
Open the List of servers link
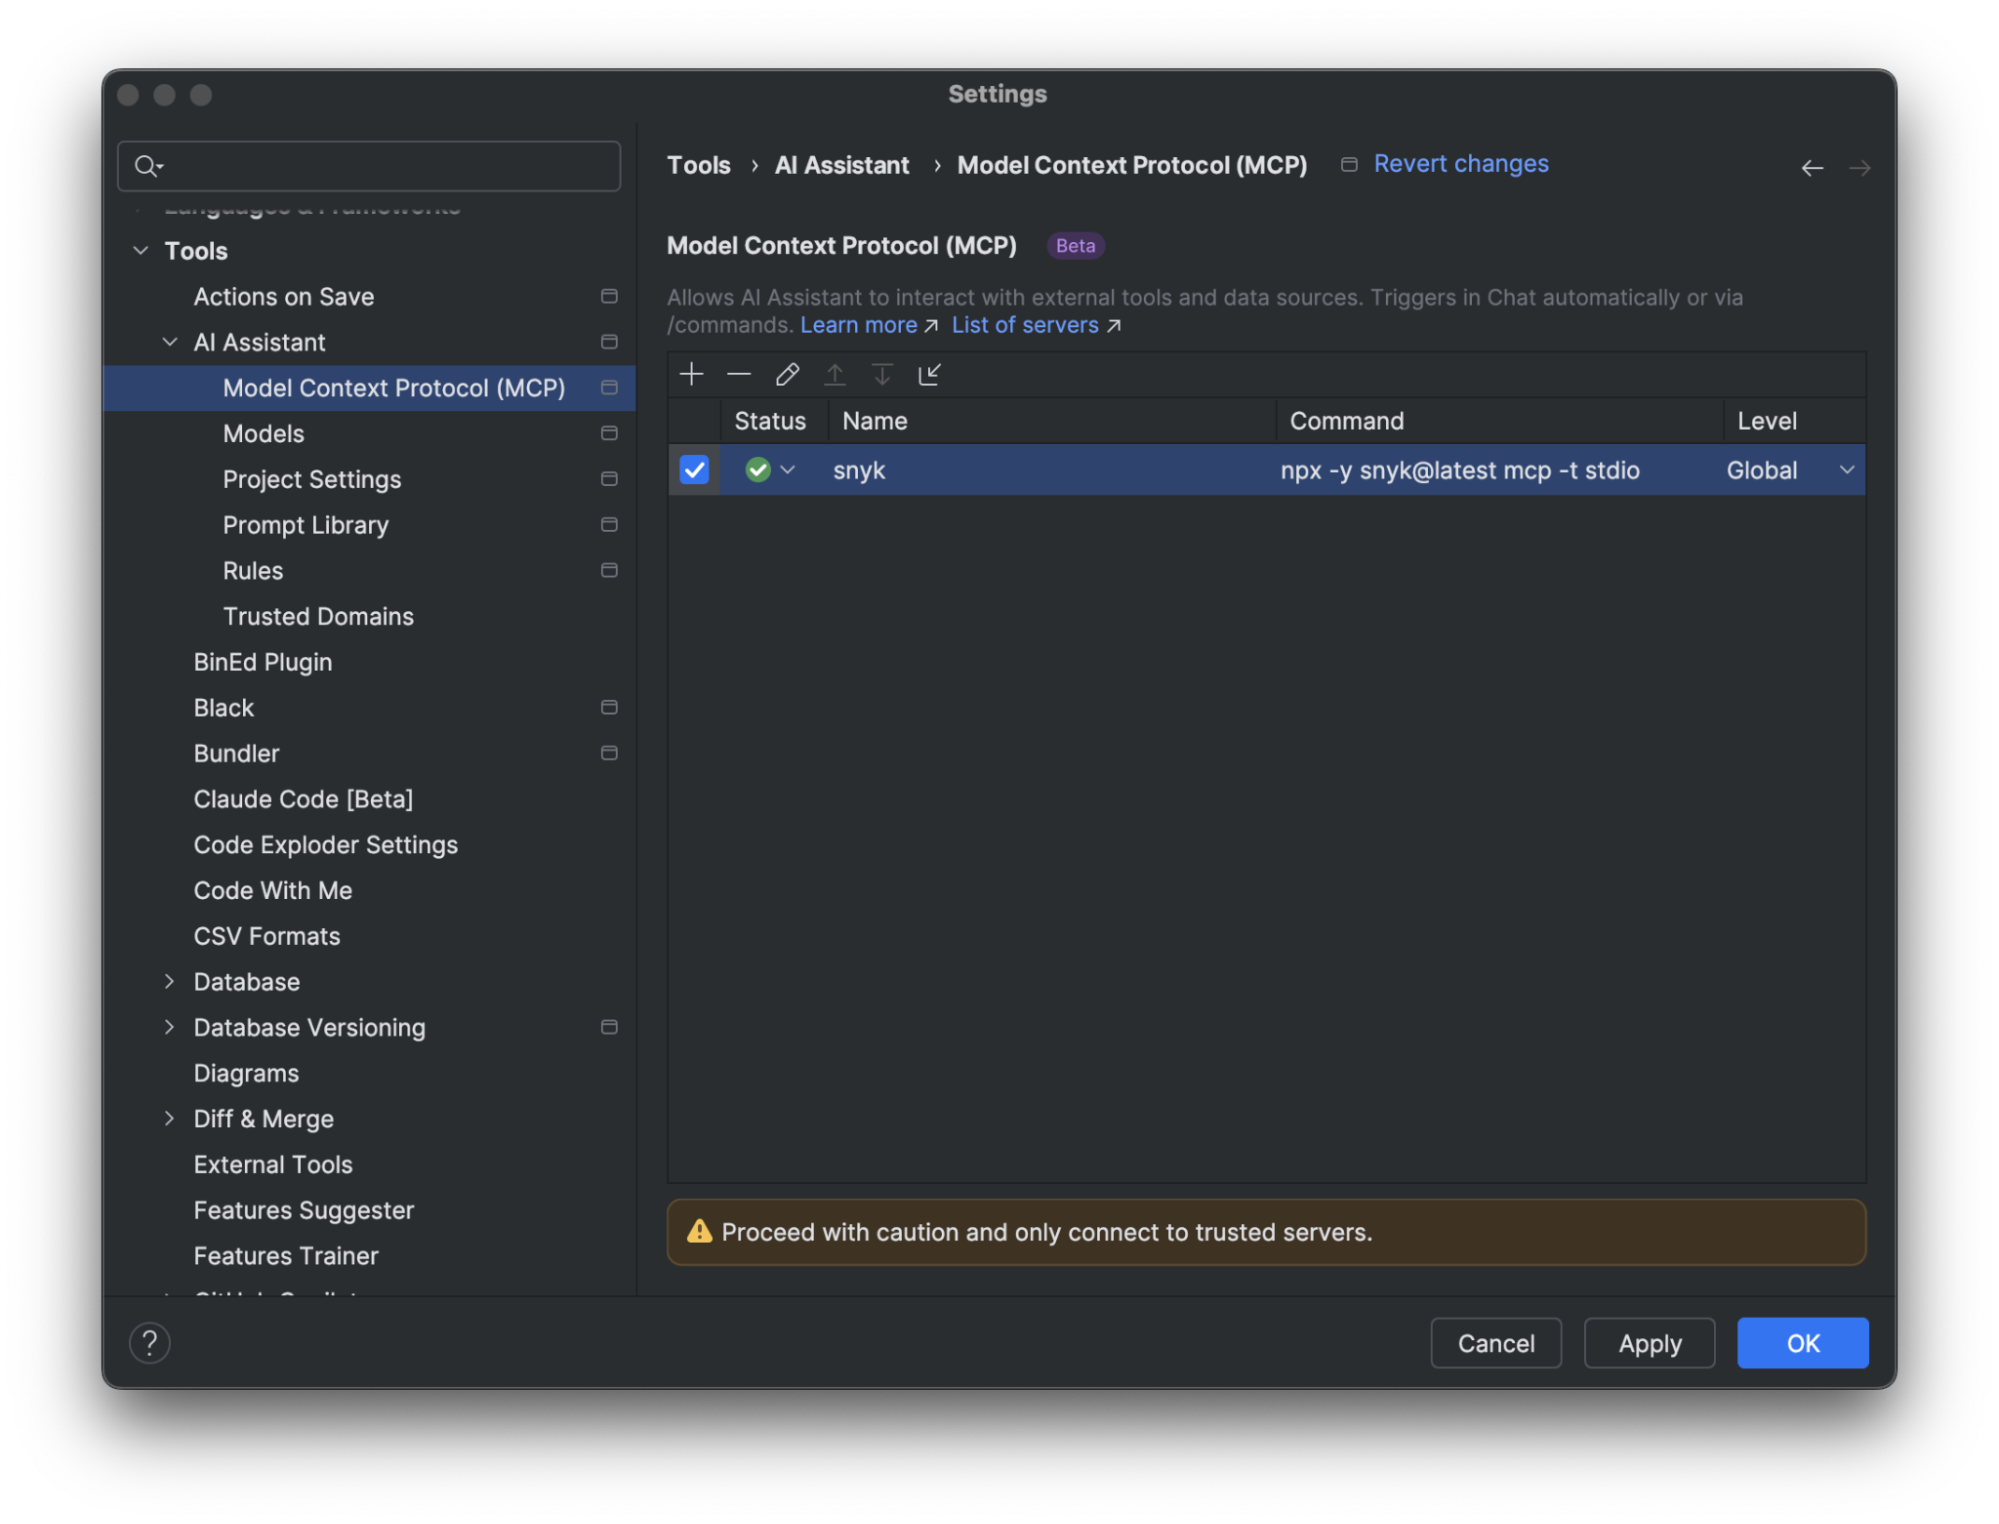click(1025, 326)
